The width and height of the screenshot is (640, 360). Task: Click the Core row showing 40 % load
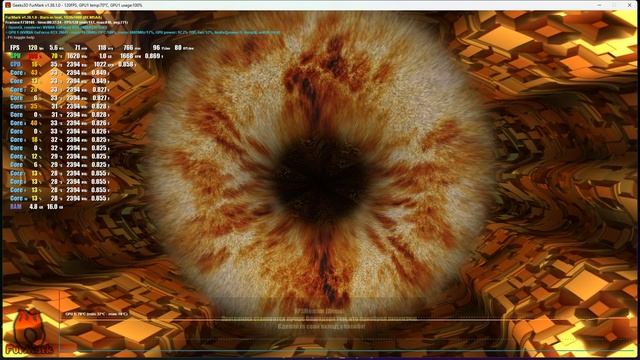(59, 123)
